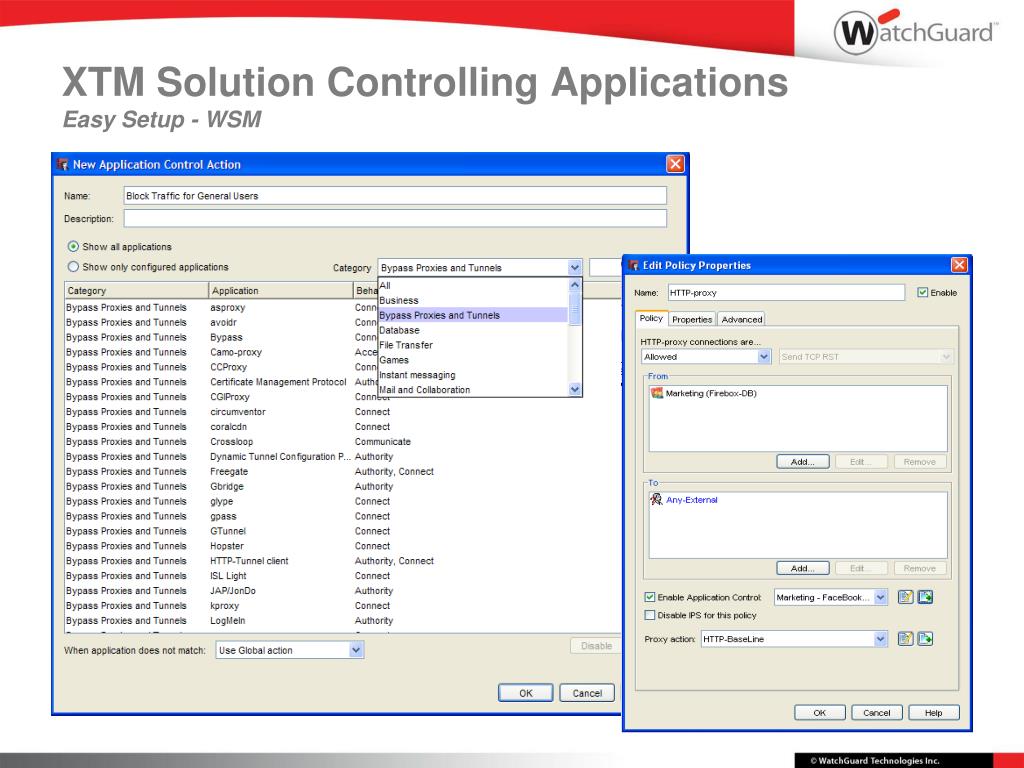Image resolution: width=1024 pixels, height=768 pixels.
Task: Click Edit Policy Properties title bar icon
Action: [x=633, y=265]
